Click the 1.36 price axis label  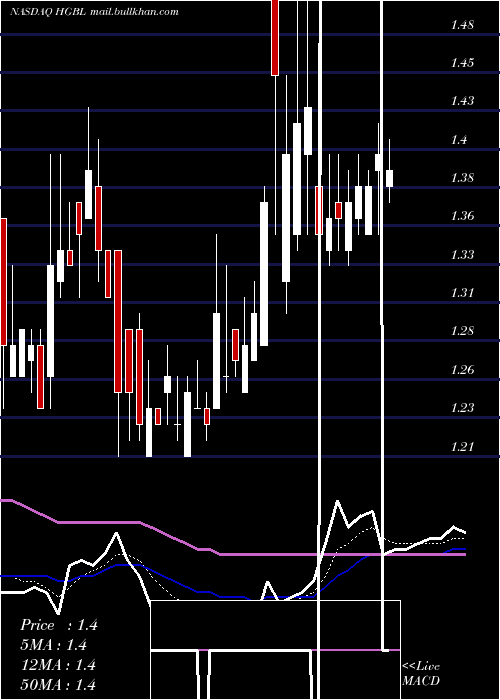pos(462,217)
